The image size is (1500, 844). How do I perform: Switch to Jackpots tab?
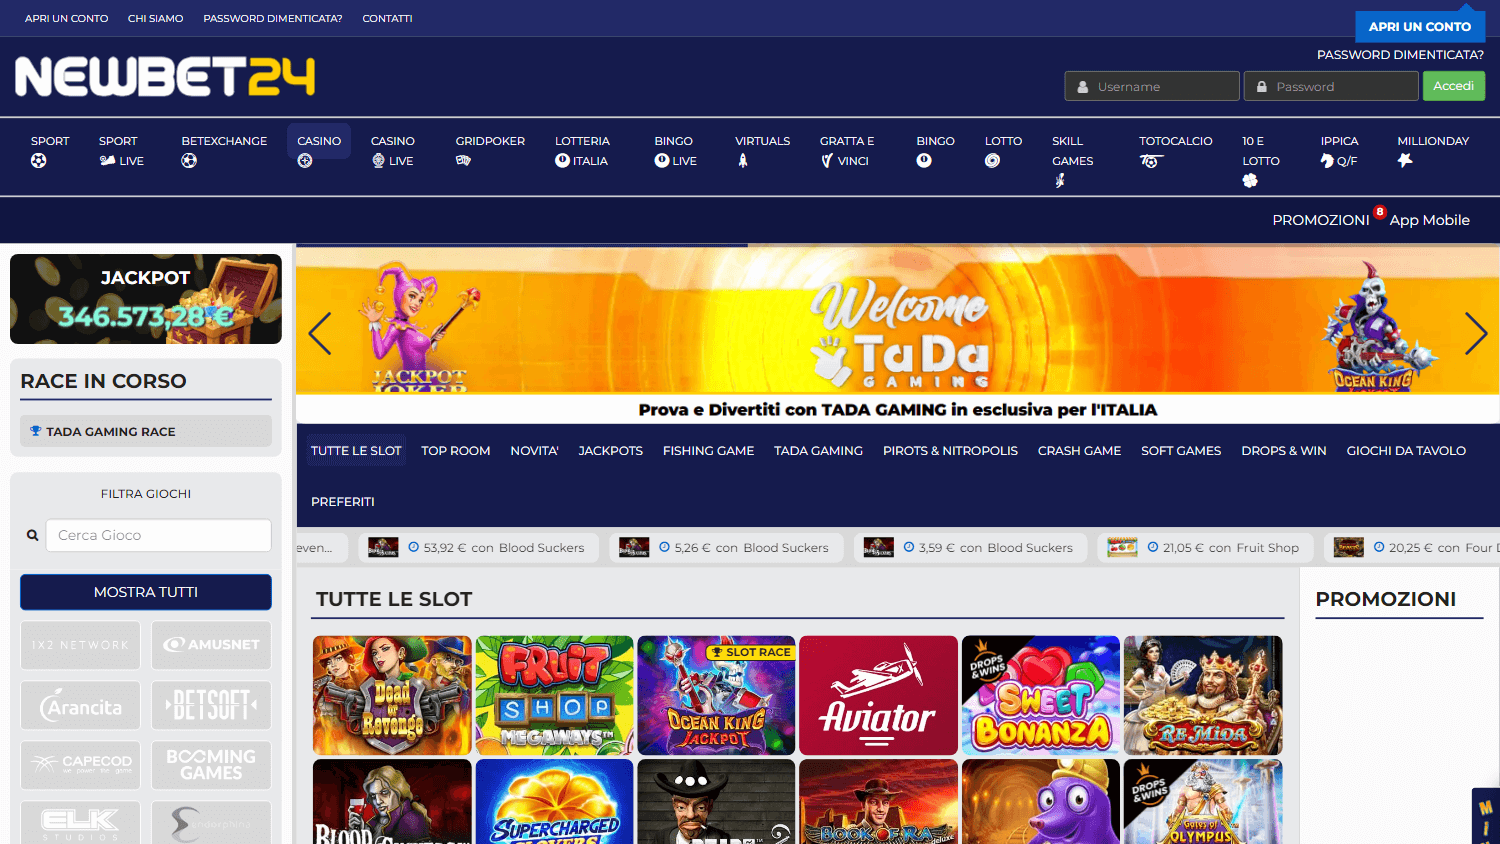611,451
